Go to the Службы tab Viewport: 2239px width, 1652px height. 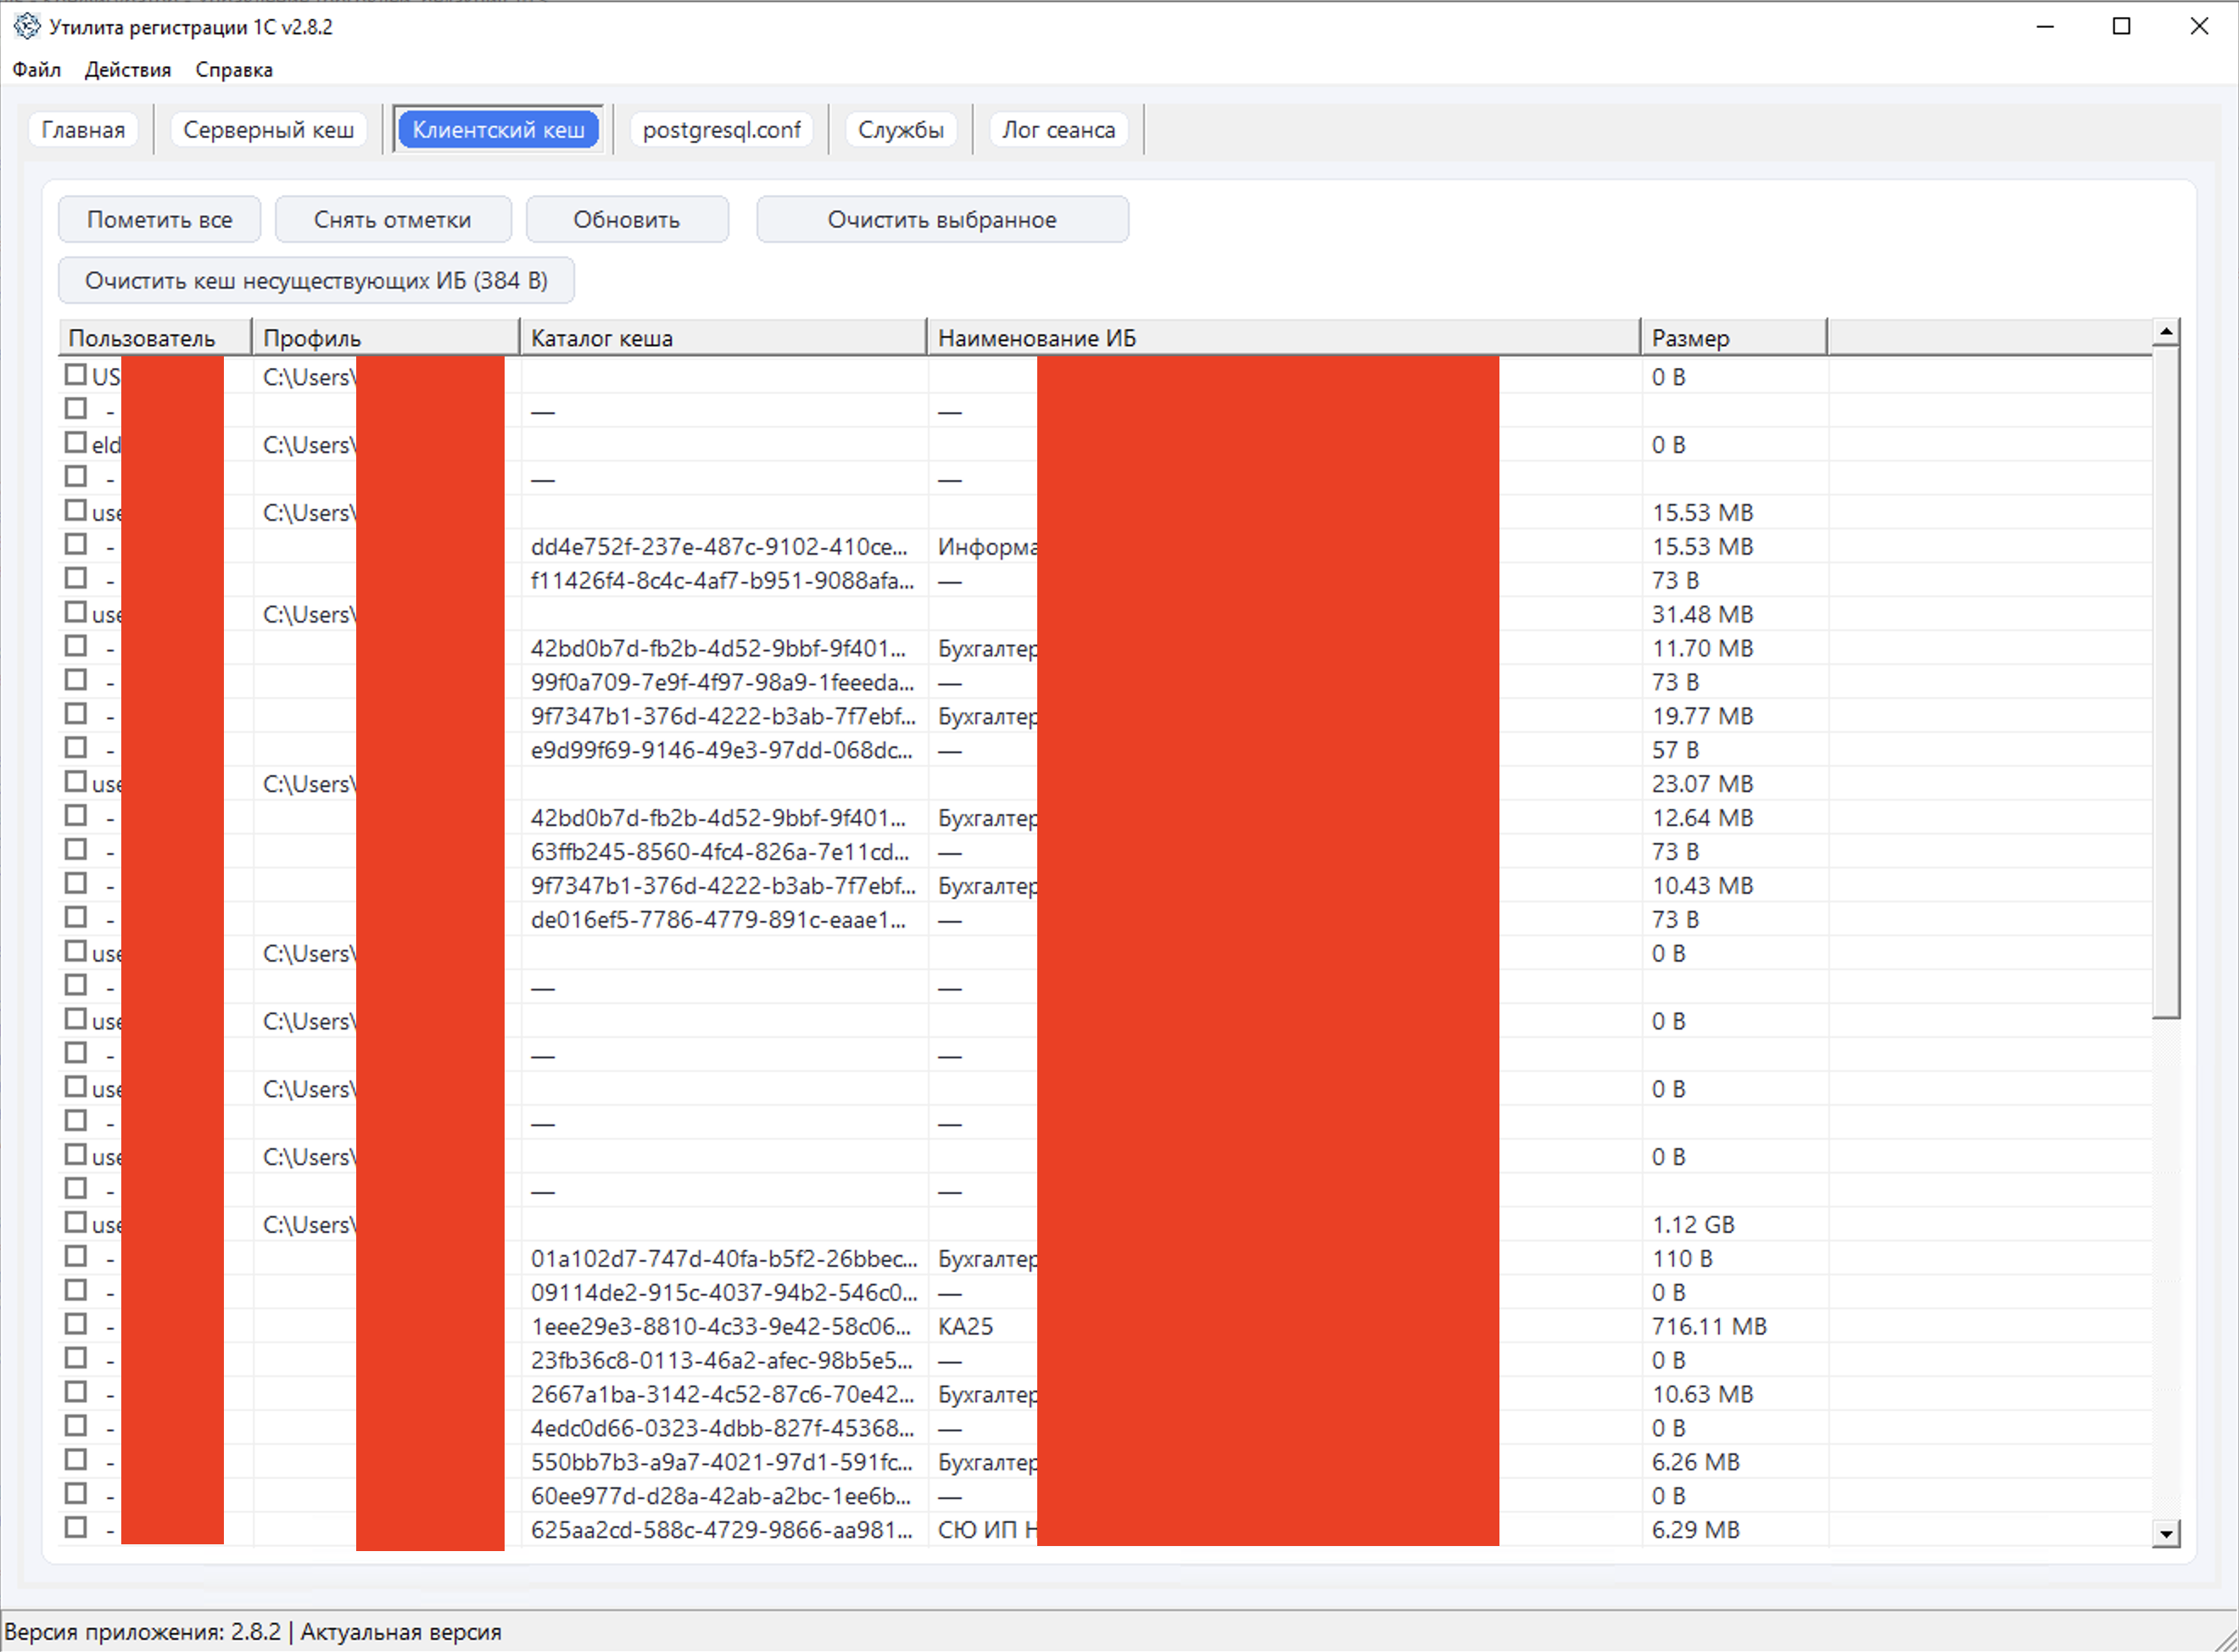pos(900,130)
